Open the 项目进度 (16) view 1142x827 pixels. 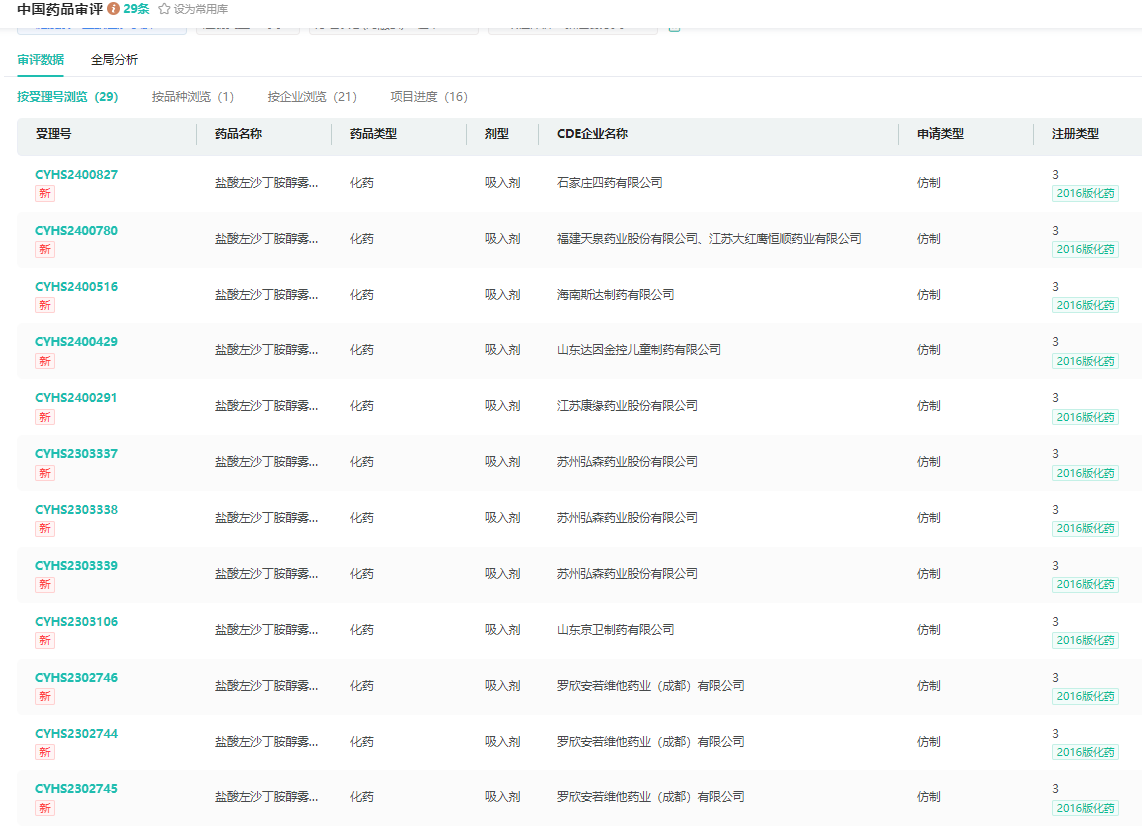click(x=428, y=97)
